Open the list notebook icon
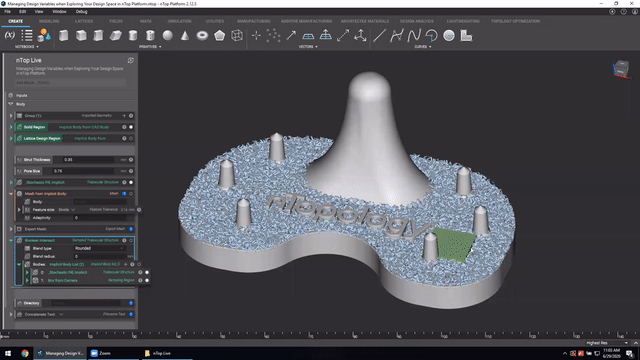The height and width of the screenshot is (360, 640). 27,36
